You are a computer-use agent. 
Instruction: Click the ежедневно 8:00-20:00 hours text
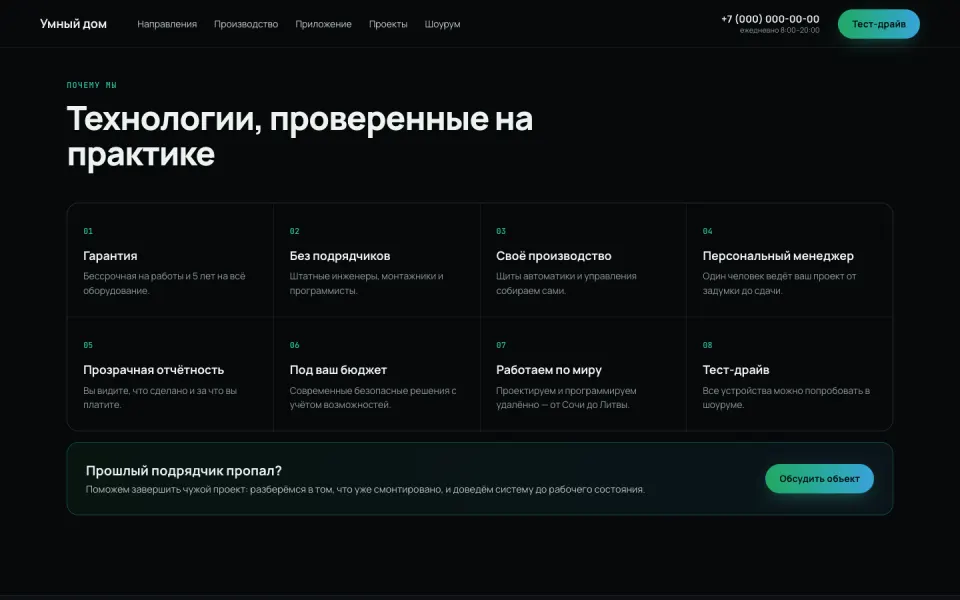coord(779,31)
